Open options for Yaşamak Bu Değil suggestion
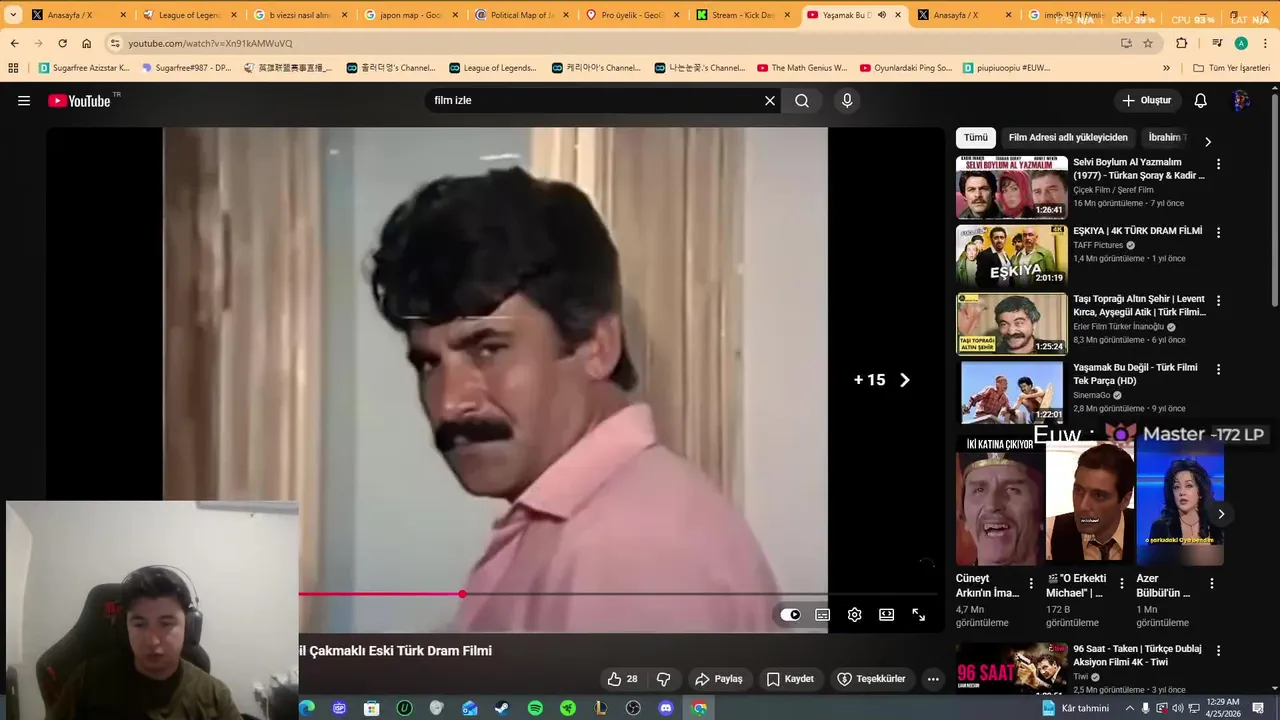 pyautogui.click(x=1218, y=369)
